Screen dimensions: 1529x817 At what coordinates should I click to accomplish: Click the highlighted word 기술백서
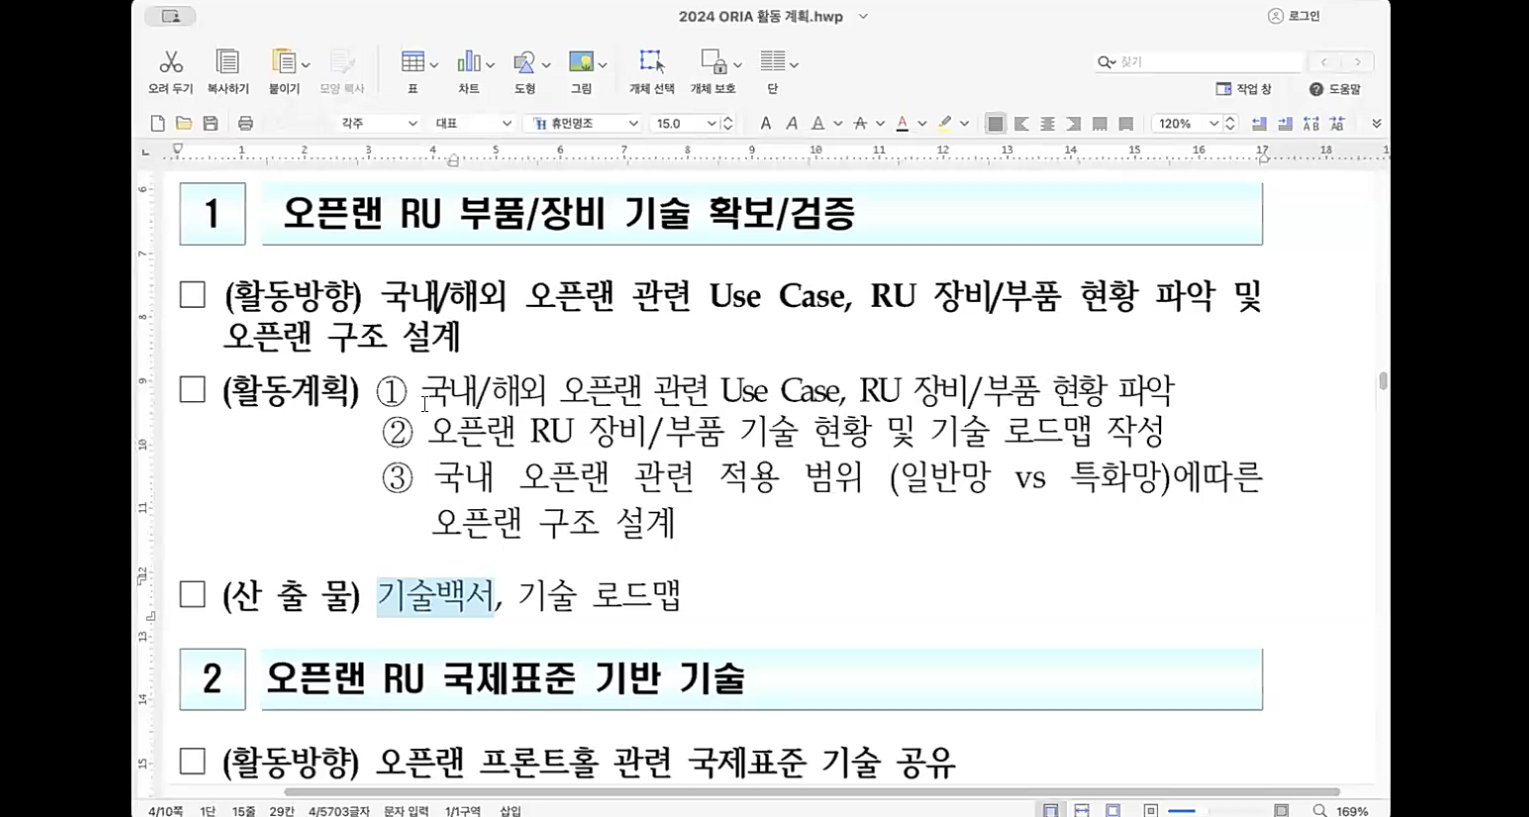435,595
